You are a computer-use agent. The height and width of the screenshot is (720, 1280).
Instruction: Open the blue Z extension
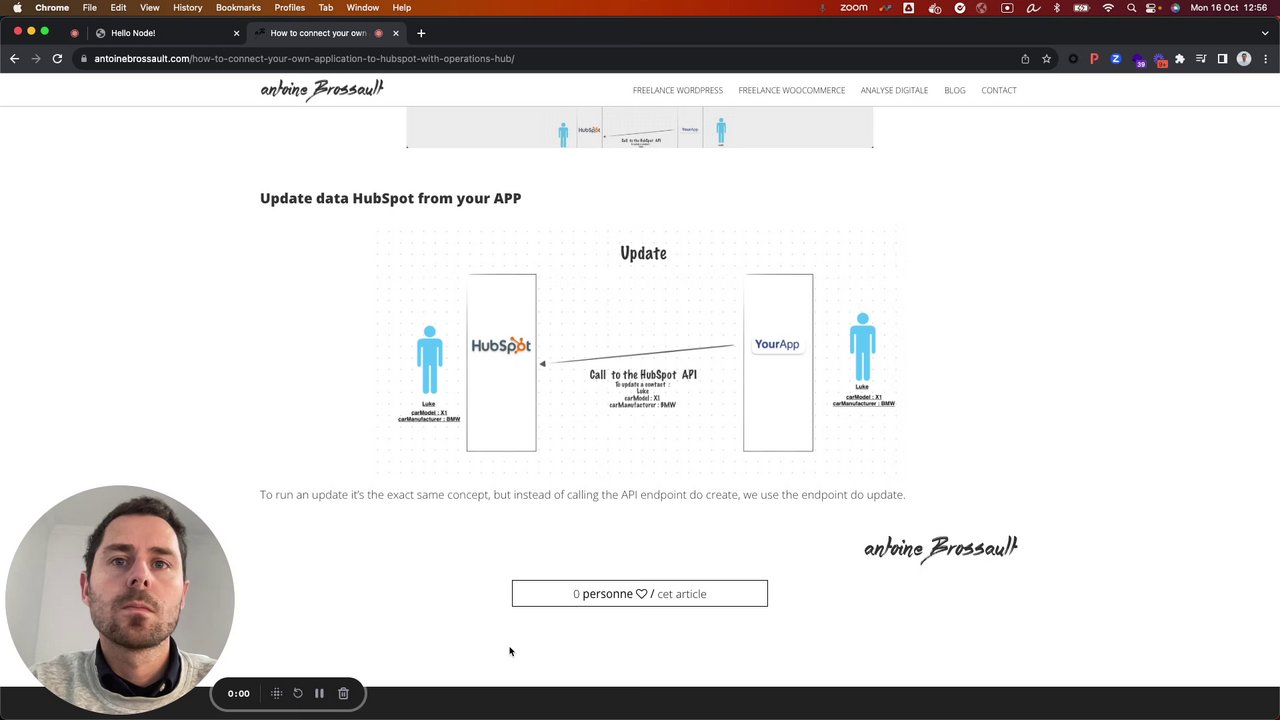pyautogui.click(x=1116, y=59)
